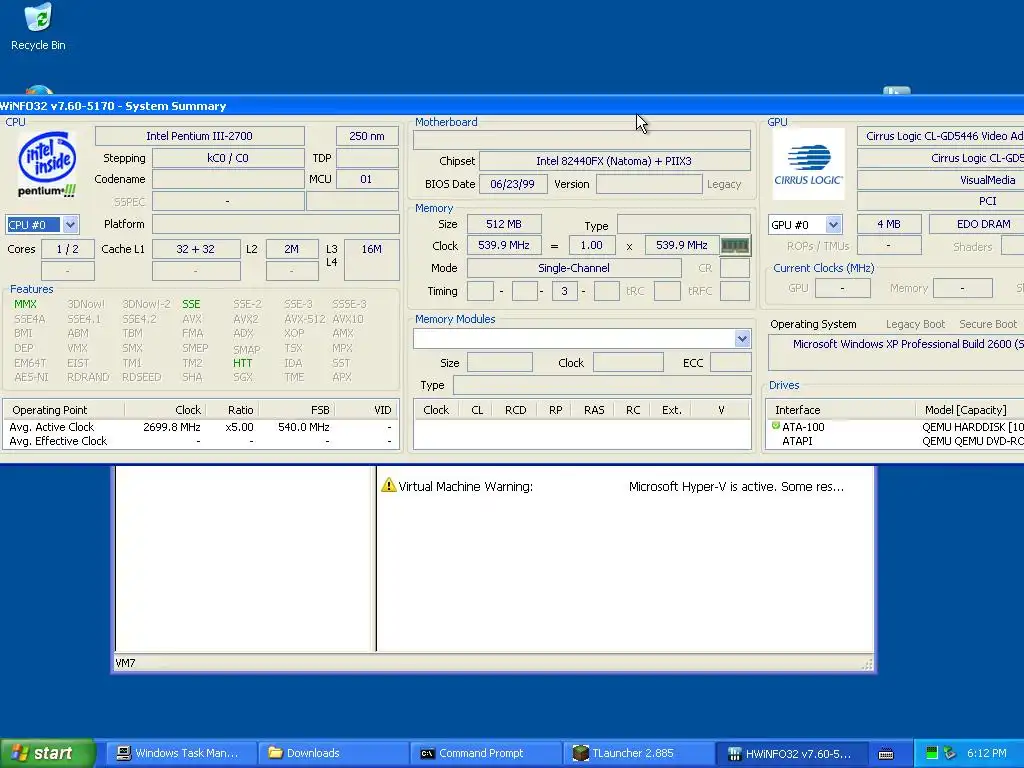
Task: Switch to TLauncher 2.885 taskbar button
Action: [639, 753]
